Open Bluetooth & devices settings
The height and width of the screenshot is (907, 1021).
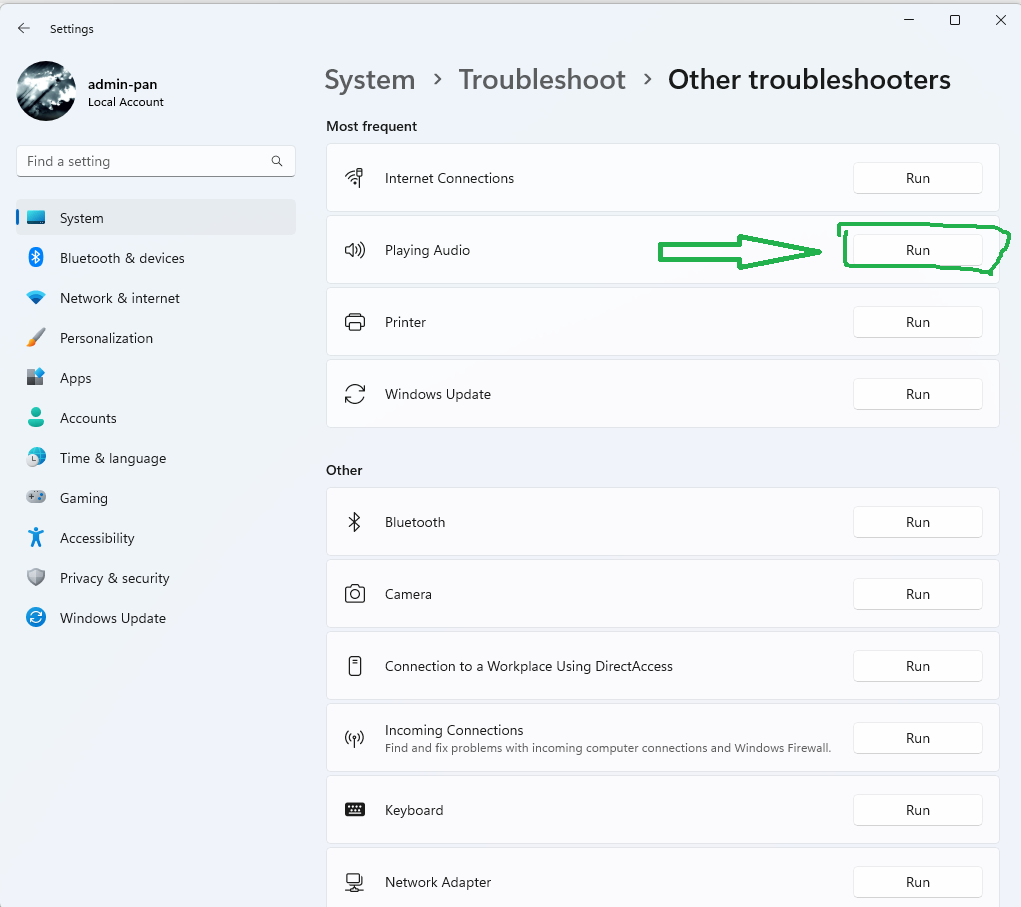[156, 258]
